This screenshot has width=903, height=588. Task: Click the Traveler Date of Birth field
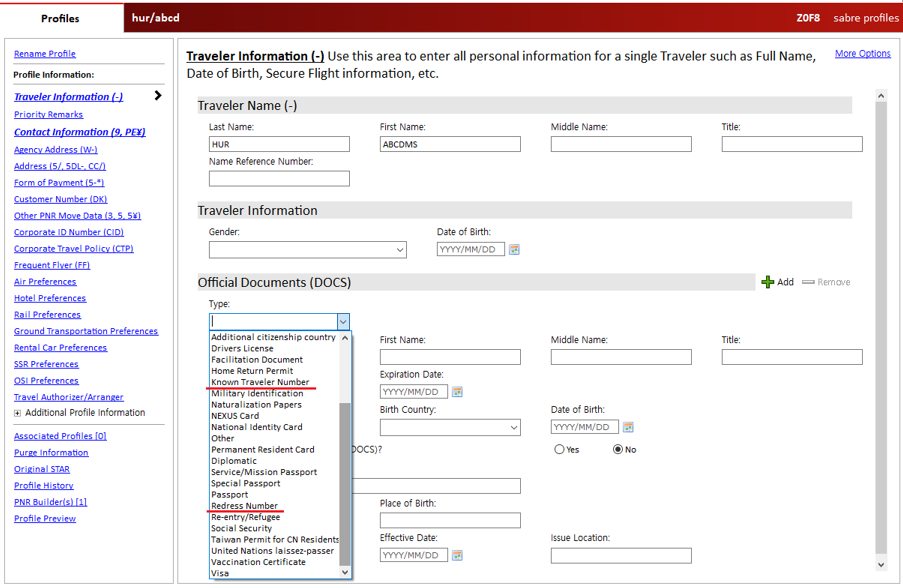tap(471, 249)
